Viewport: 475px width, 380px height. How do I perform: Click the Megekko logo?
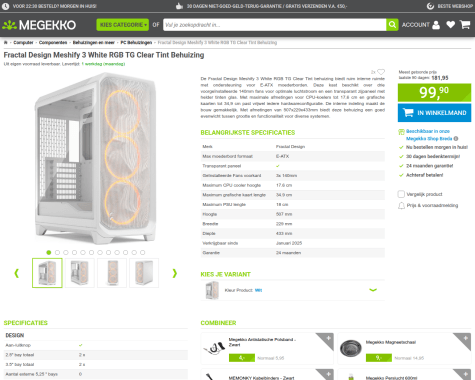pyautogui.click(x=39, y=25)
